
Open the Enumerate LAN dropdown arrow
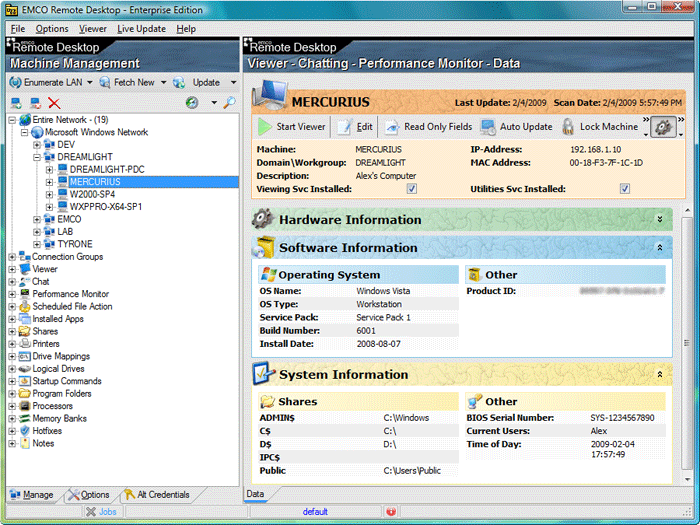(90, 83)
